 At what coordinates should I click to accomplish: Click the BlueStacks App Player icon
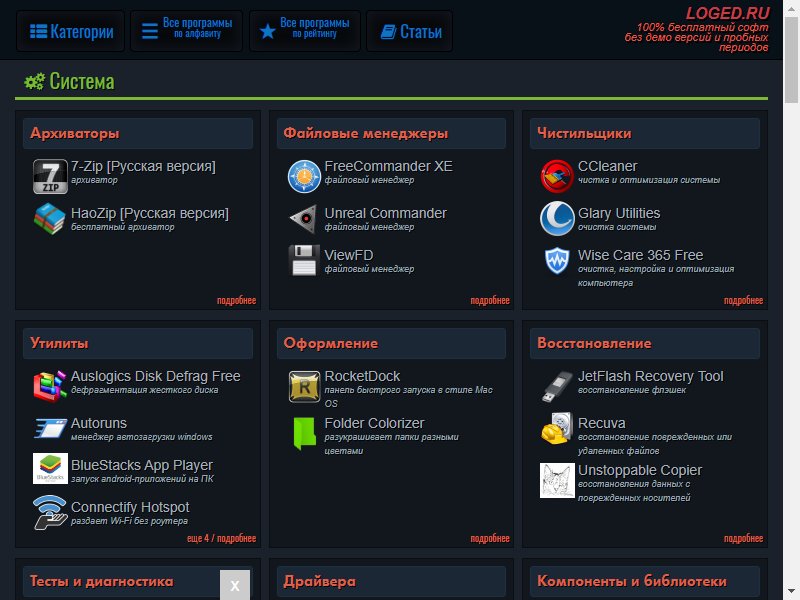coord(50,468)
